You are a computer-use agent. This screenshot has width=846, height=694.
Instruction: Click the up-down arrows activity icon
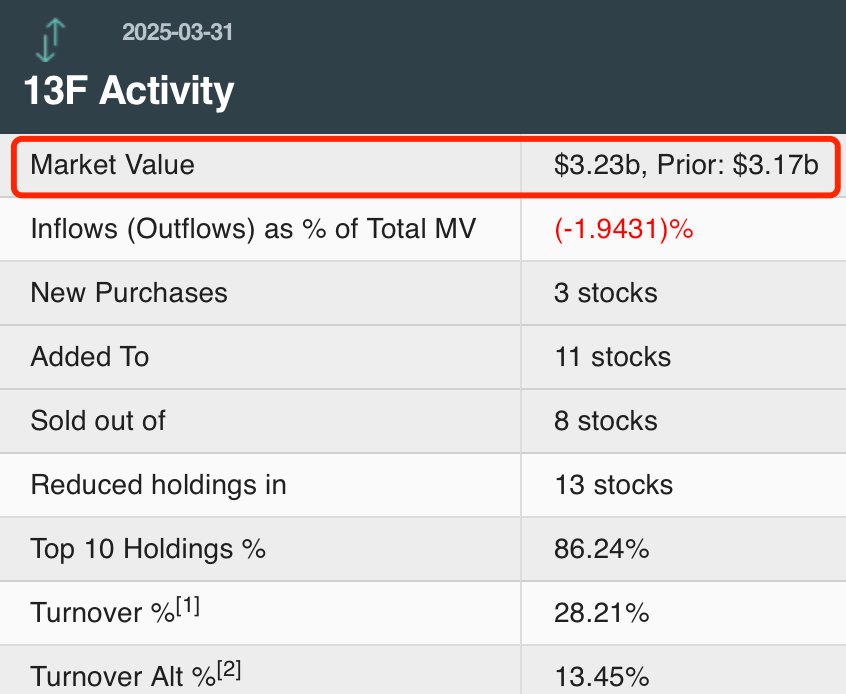click(x=51, y=41)
